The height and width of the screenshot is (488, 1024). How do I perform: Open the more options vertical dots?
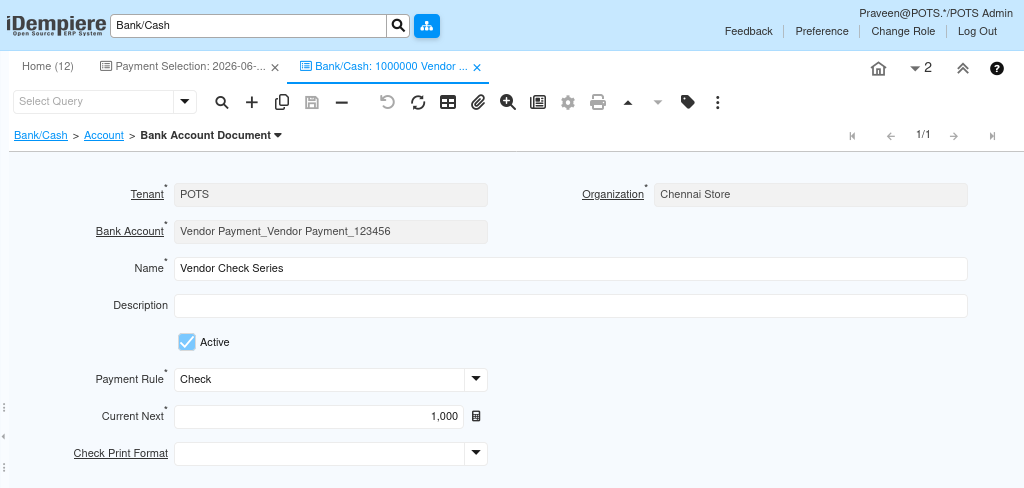click(718, 102)
